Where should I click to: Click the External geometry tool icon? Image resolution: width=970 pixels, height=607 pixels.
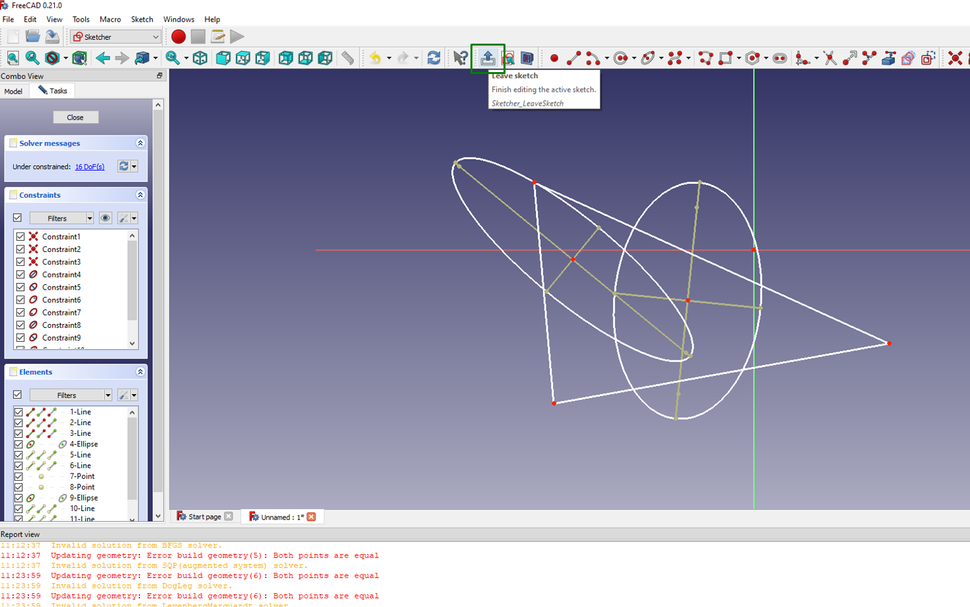[889, 58]
